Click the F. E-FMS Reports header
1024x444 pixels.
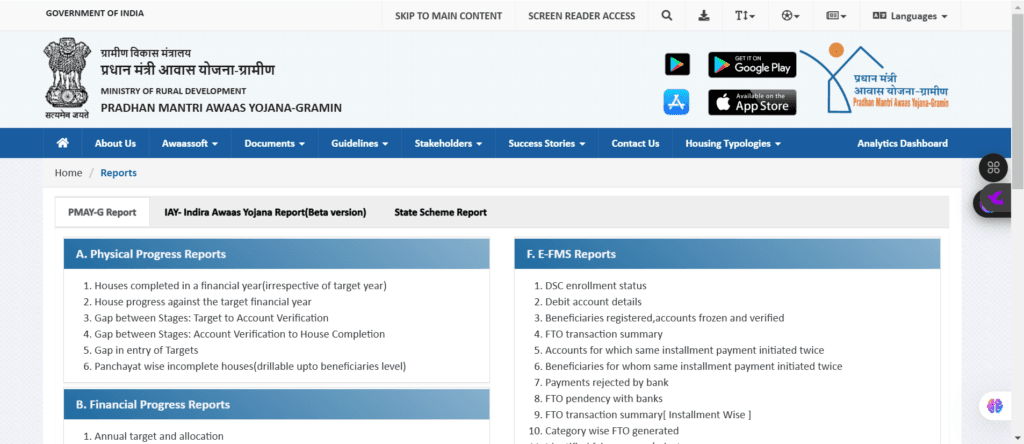[727, 254]
